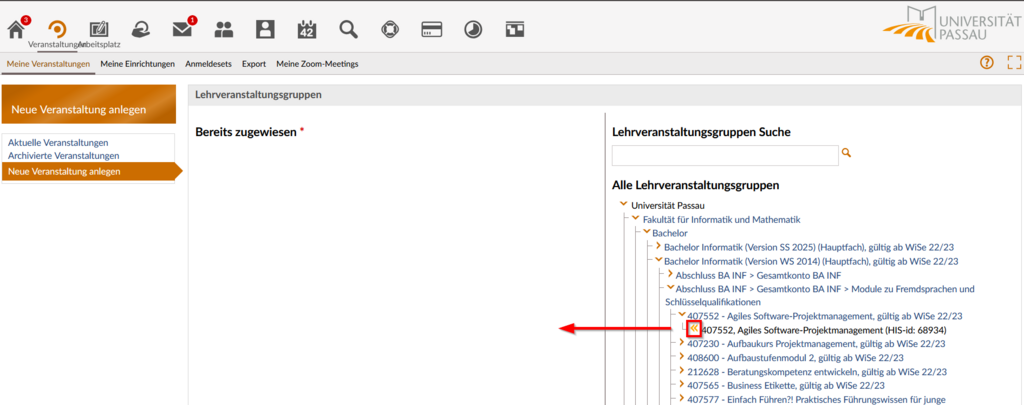Open 212628 - Beratungskompetenz entwickeln link

pyautogui.click(x=817, y=371)
